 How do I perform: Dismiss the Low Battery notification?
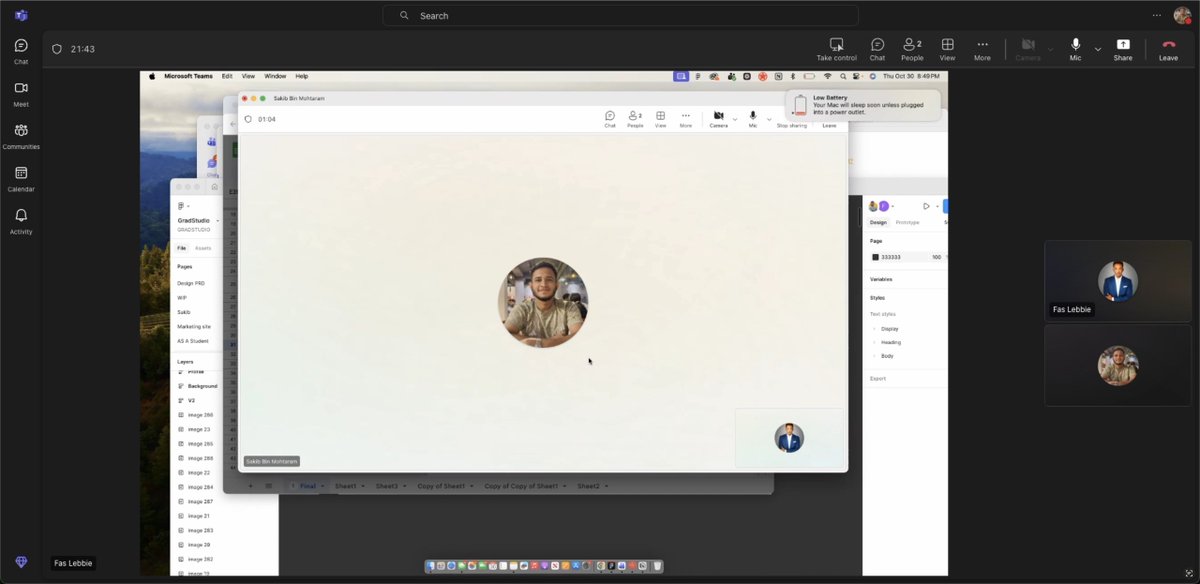(865, 105)
